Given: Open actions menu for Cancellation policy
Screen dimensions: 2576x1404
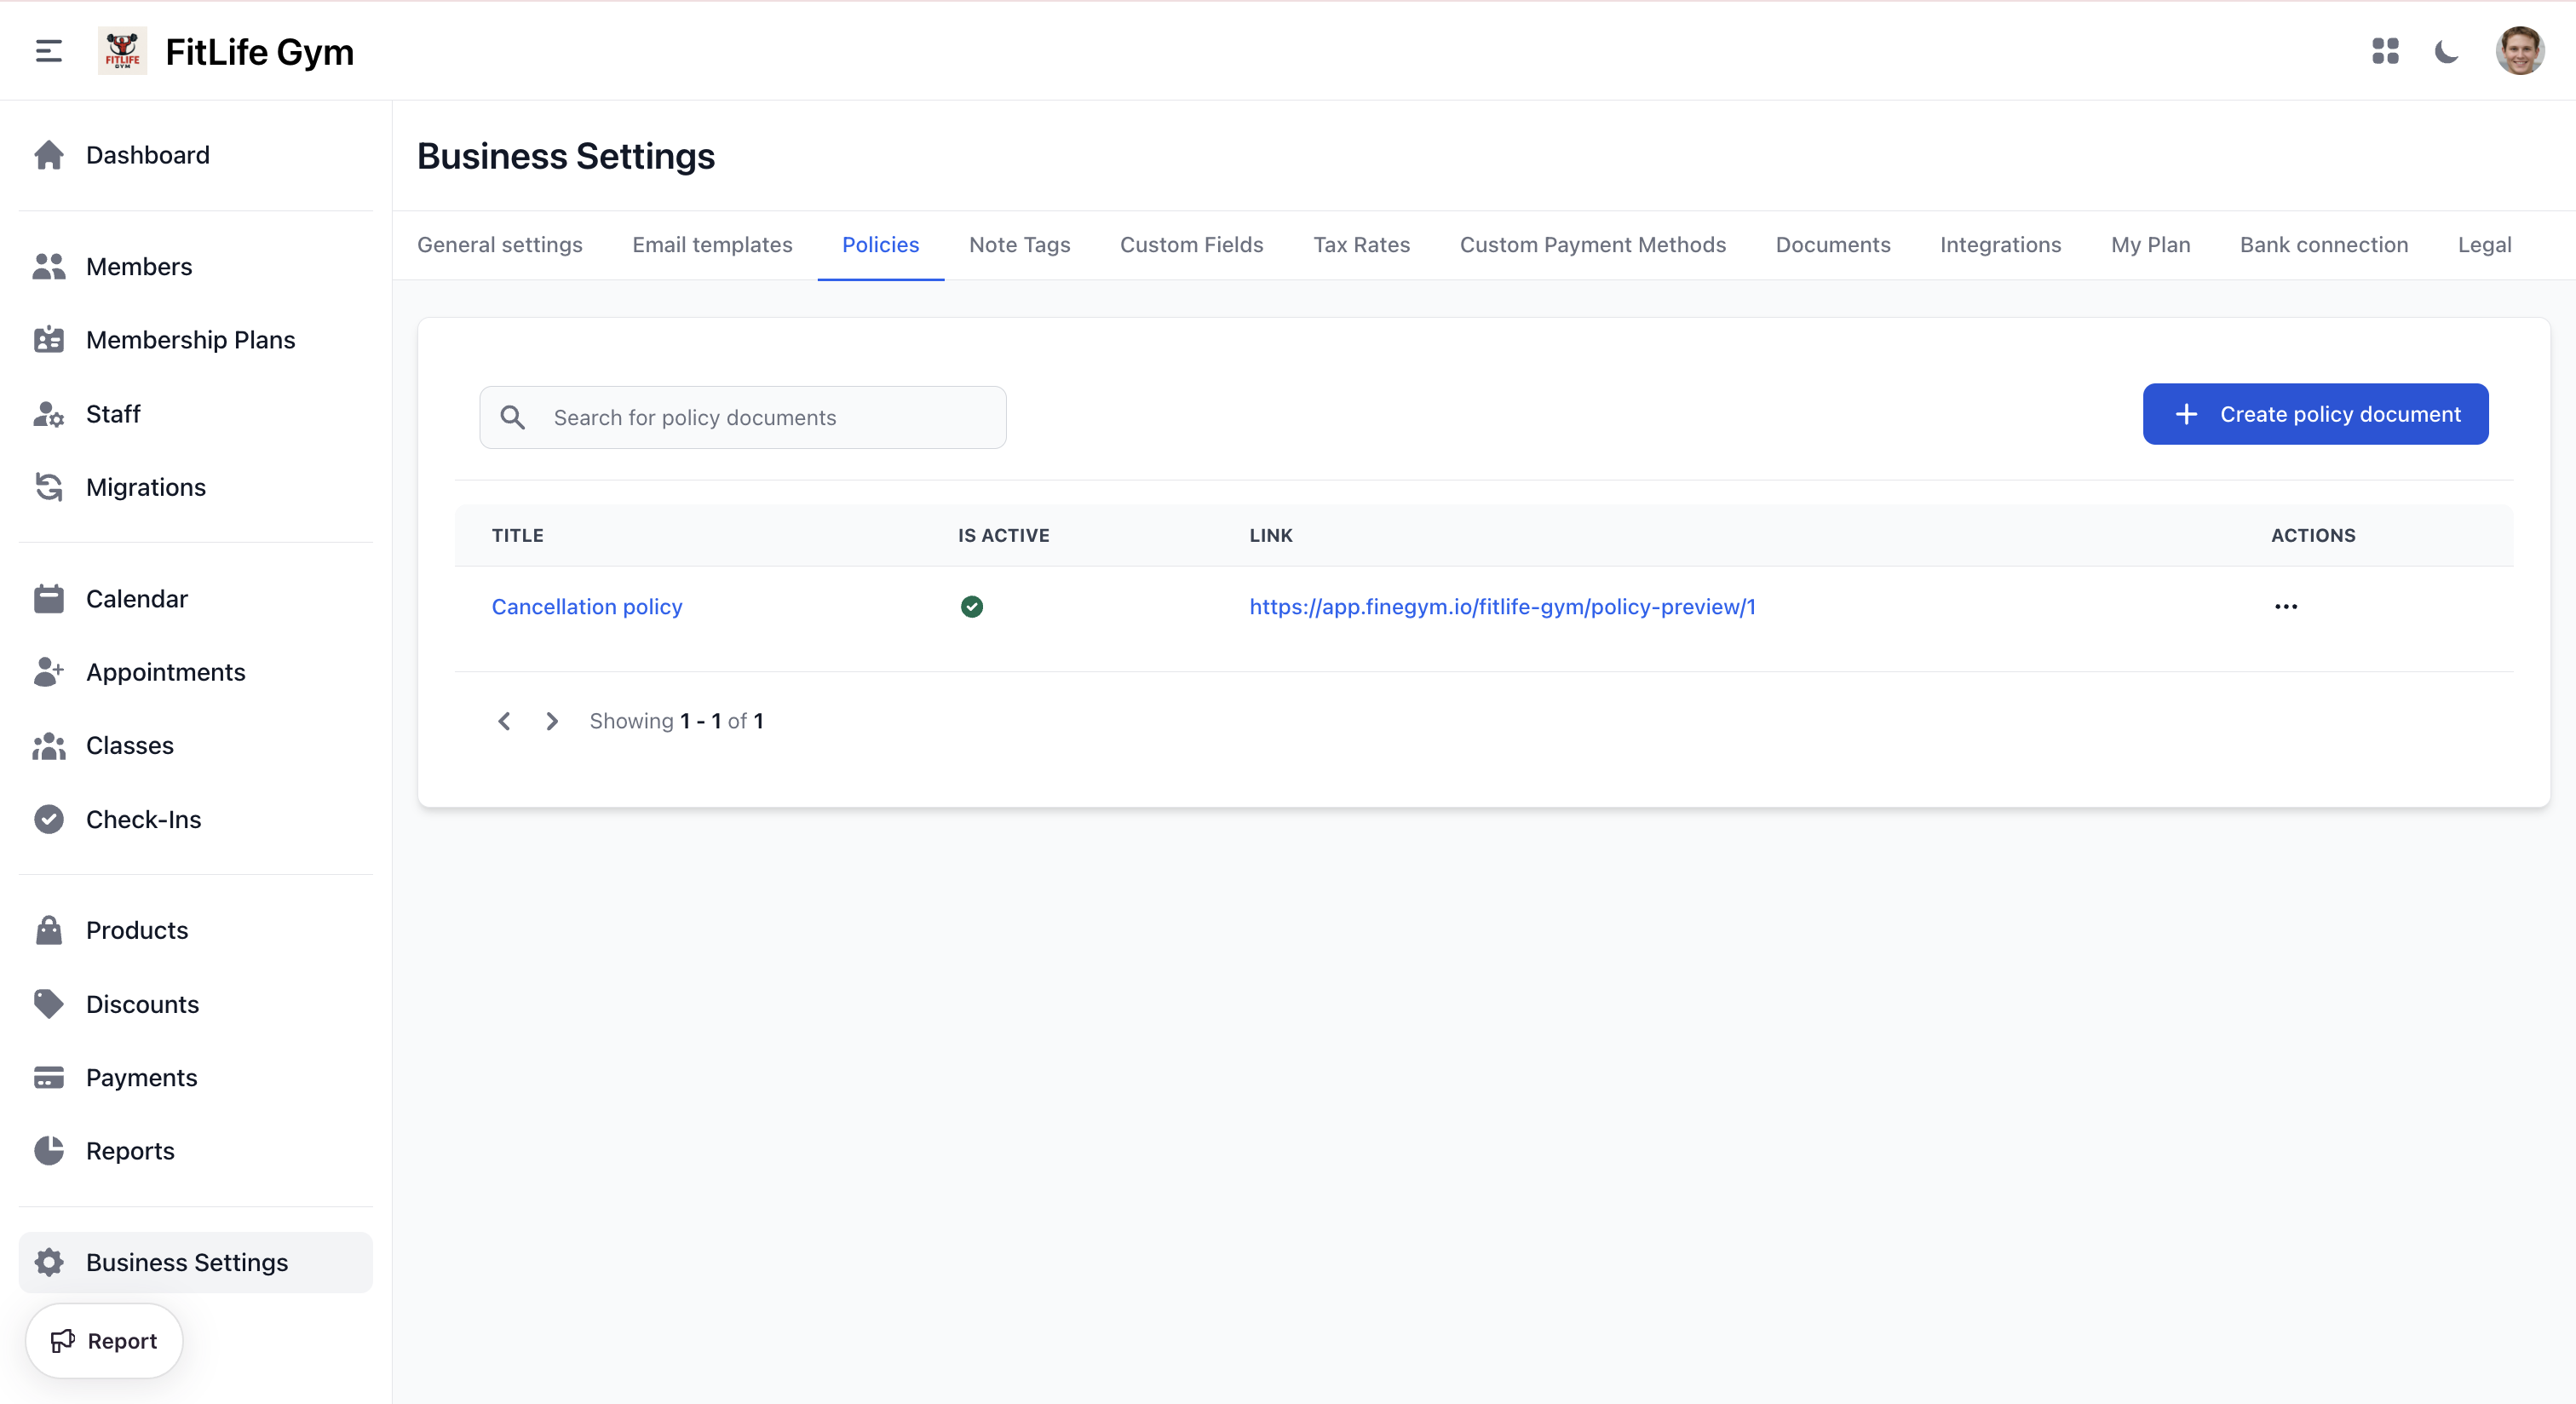Looking at the screenshot, I should pyautogui.click(x=2285, y=607).
